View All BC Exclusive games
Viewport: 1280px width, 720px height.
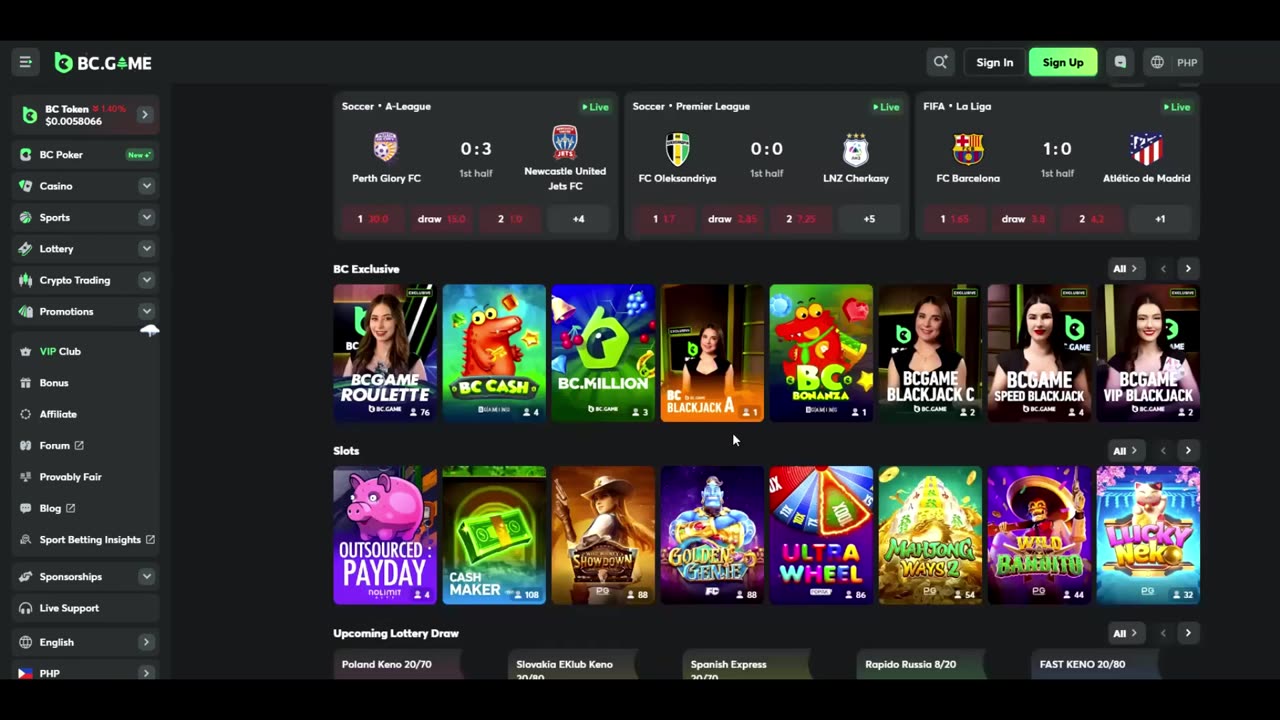(x=1125, y=269)
